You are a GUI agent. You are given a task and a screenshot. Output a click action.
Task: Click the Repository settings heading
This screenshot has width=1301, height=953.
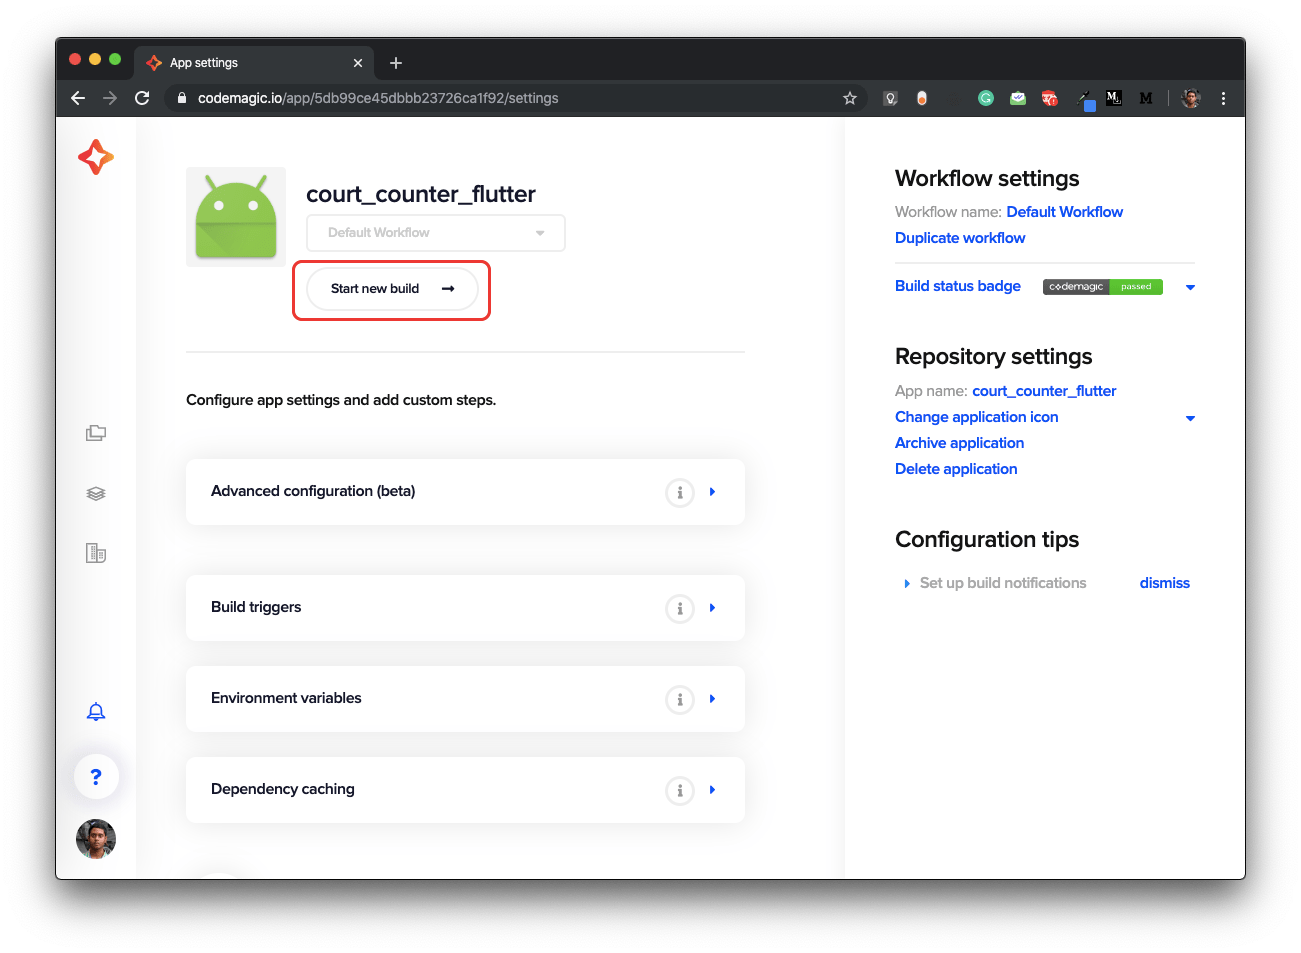tap(993, 356)
